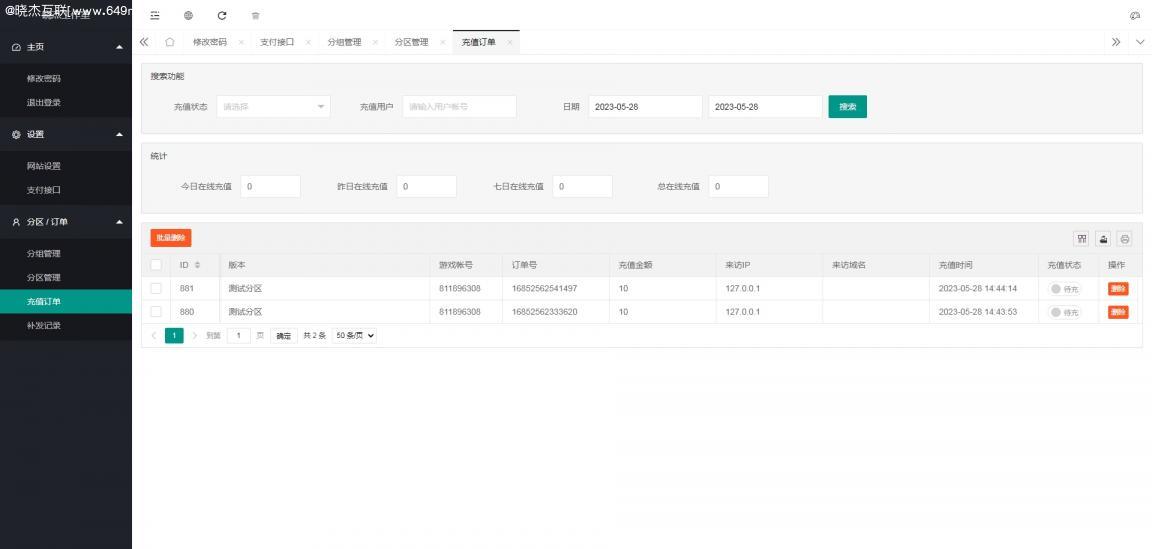
Task: Open the tab options chevron menu
Action: pos(1140,42)
